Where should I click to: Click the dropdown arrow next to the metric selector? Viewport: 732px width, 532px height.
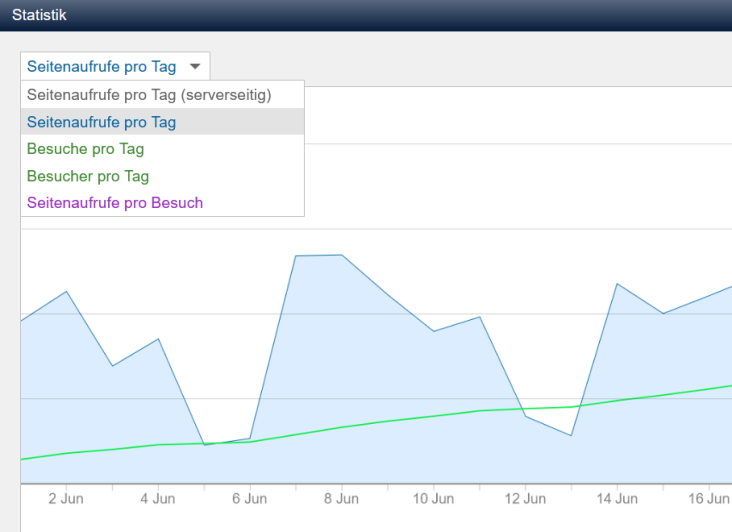click(x=195, y=67)
